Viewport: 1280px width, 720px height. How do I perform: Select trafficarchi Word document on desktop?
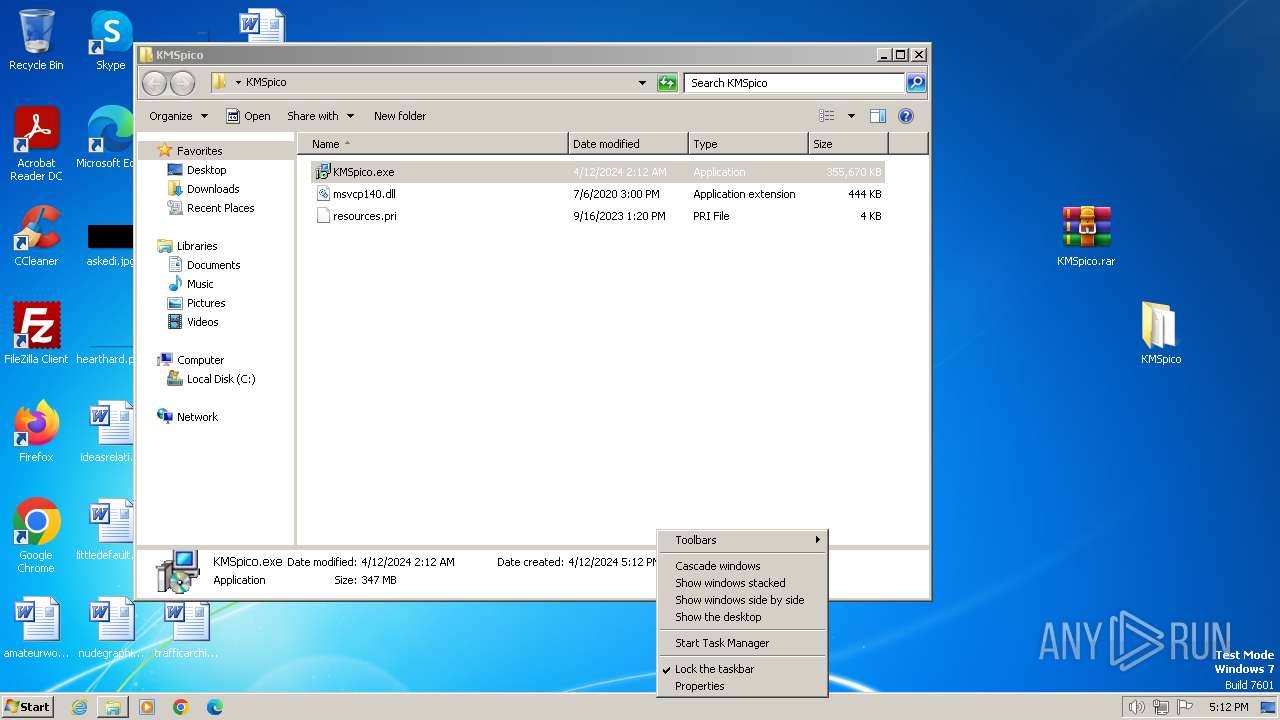(186, 628)
